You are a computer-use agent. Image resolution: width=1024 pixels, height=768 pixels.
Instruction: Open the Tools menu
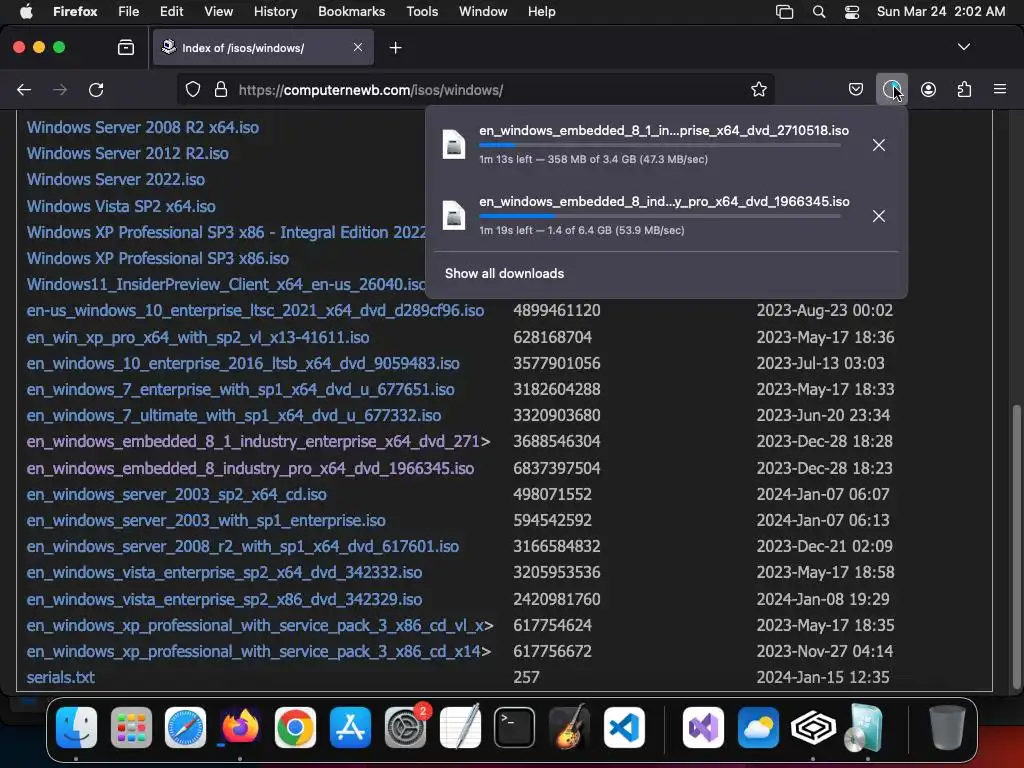tap(422, 12)
